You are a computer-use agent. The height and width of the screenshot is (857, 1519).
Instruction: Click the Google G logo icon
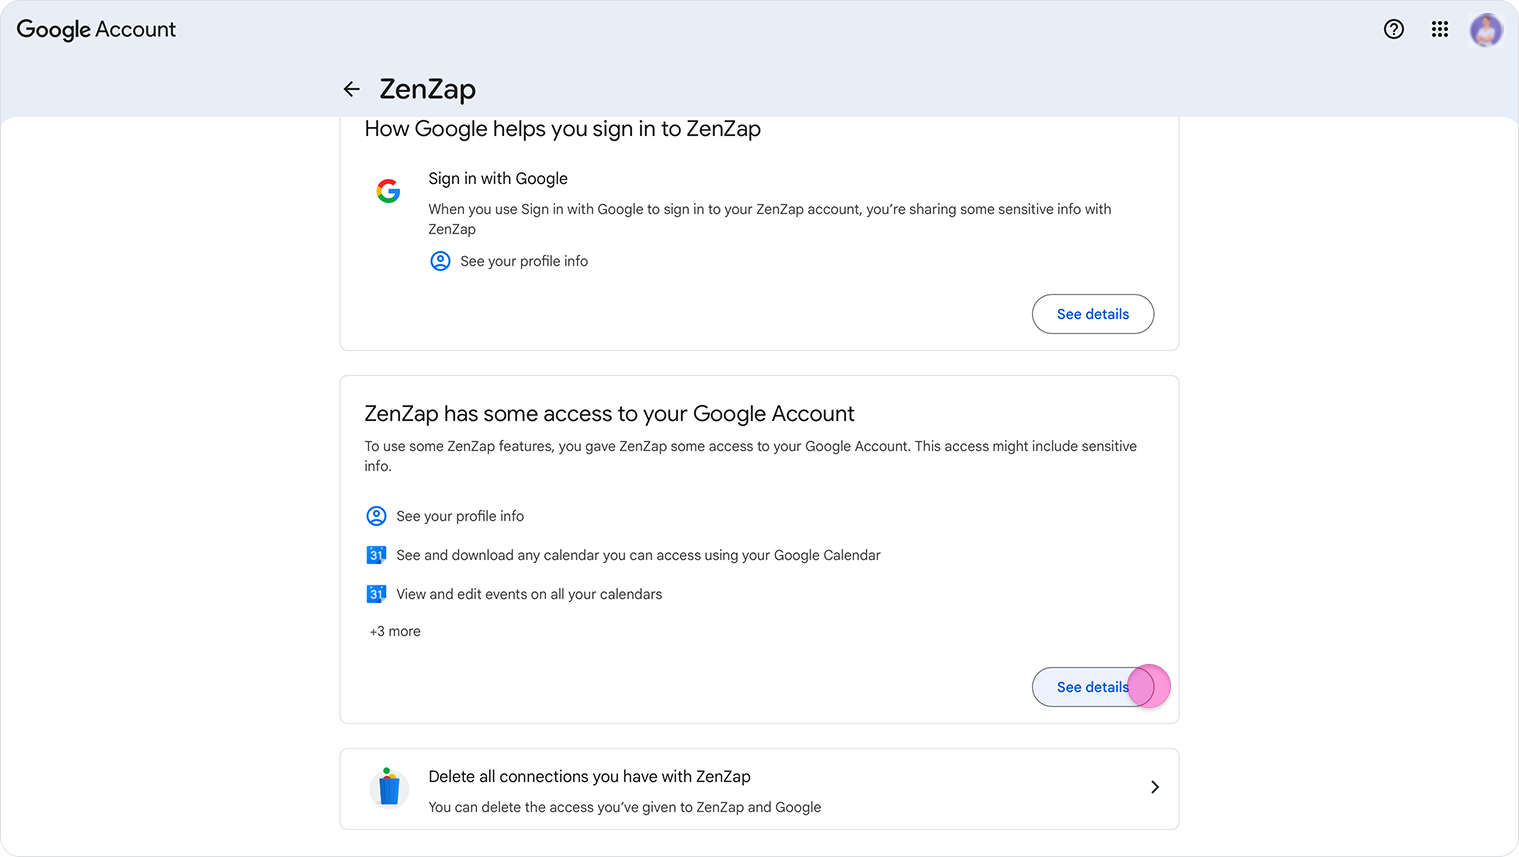tap(388, 190)
